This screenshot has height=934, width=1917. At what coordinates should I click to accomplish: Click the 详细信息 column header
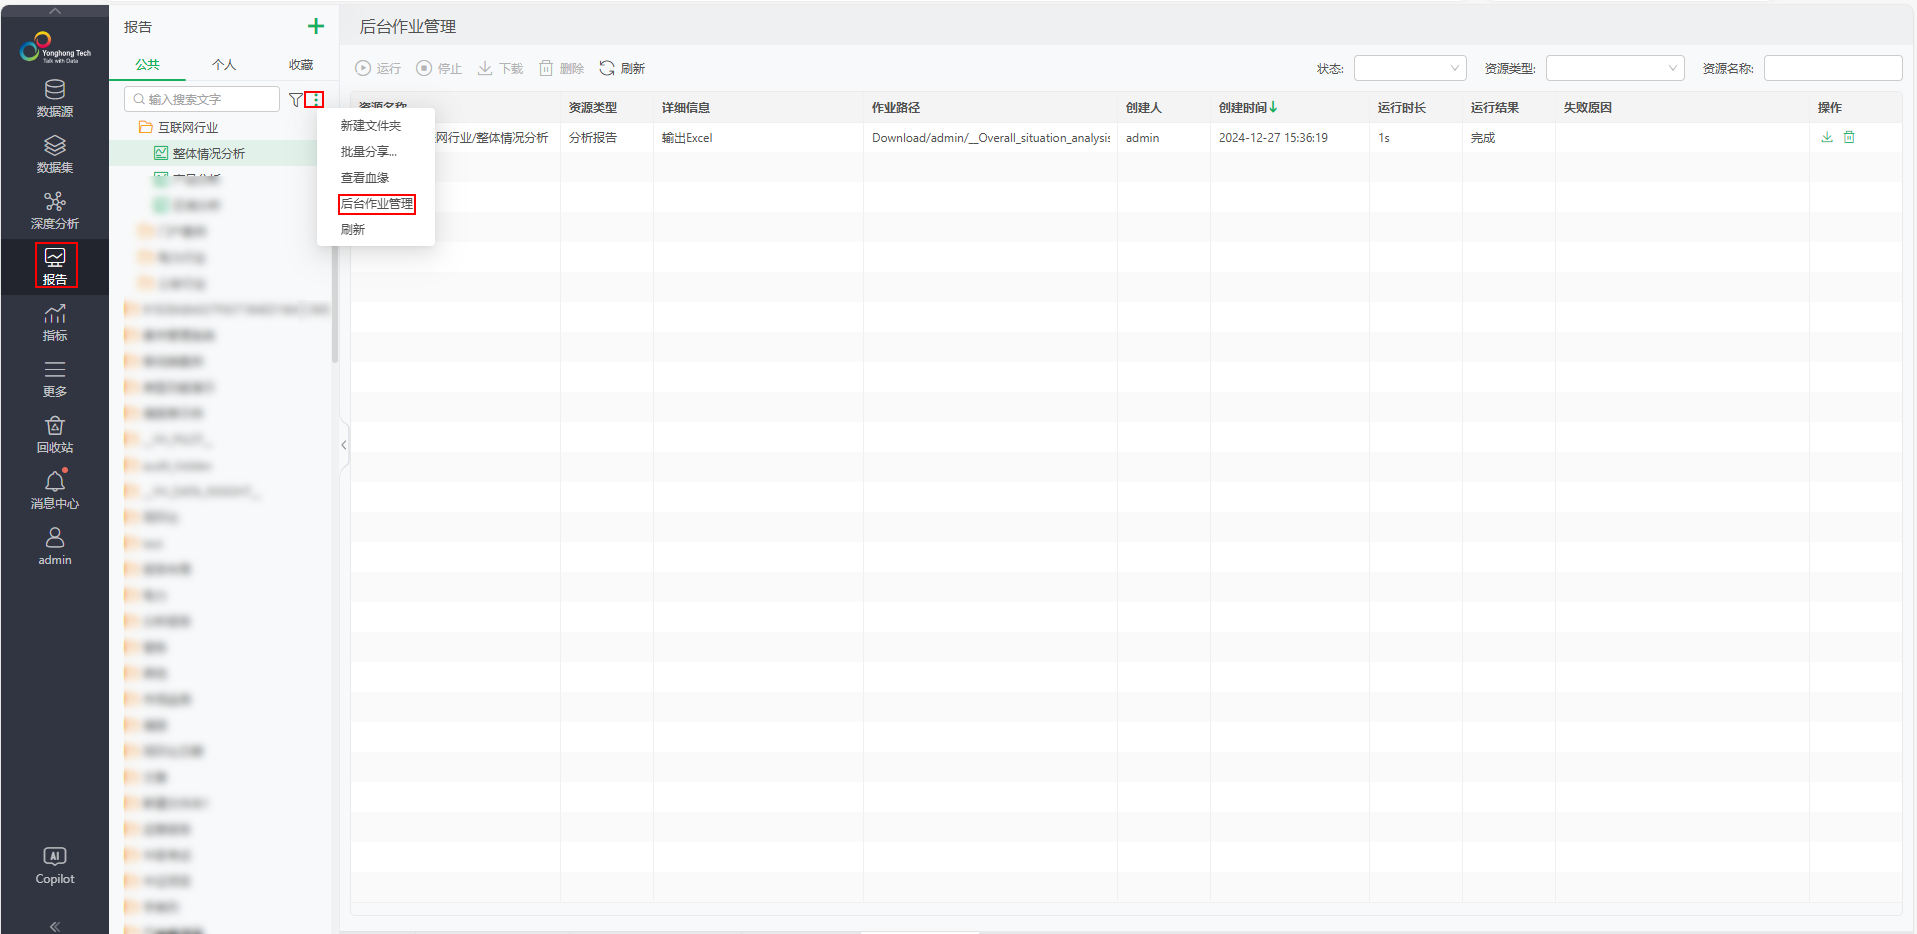[686, 107]
